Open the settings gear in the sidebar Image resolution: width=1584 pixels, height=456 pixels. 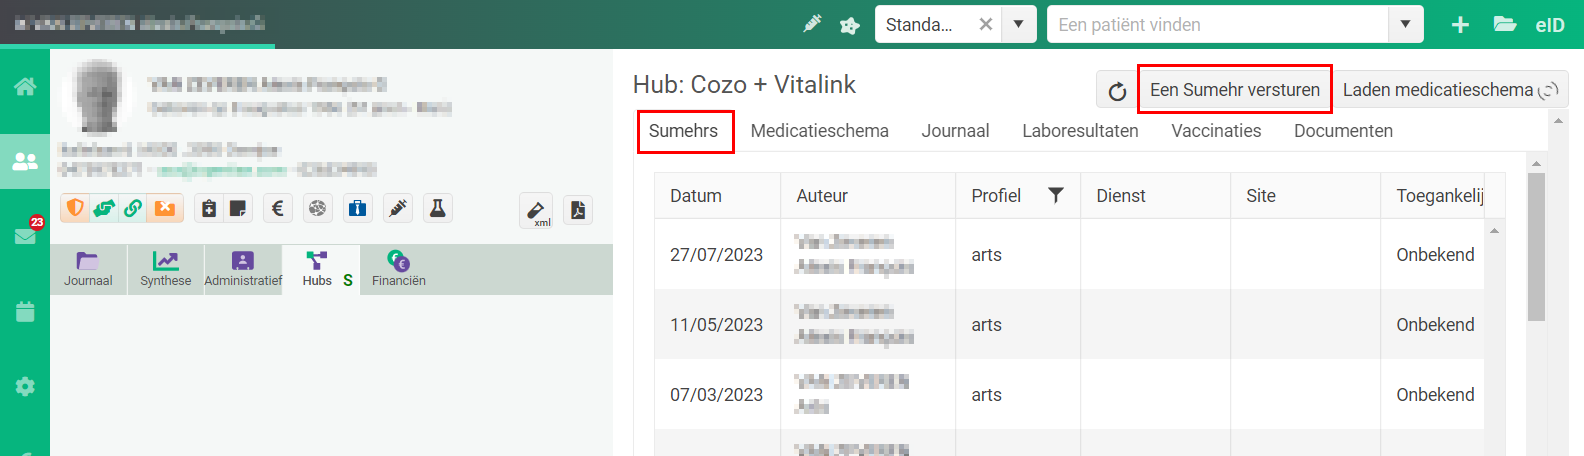(25, 386)
